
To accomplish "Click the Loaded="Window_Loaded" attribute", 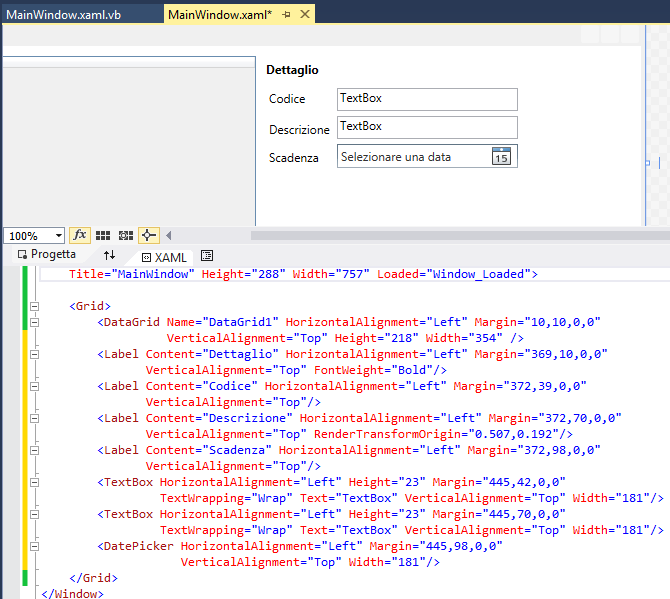I will 454,274.
